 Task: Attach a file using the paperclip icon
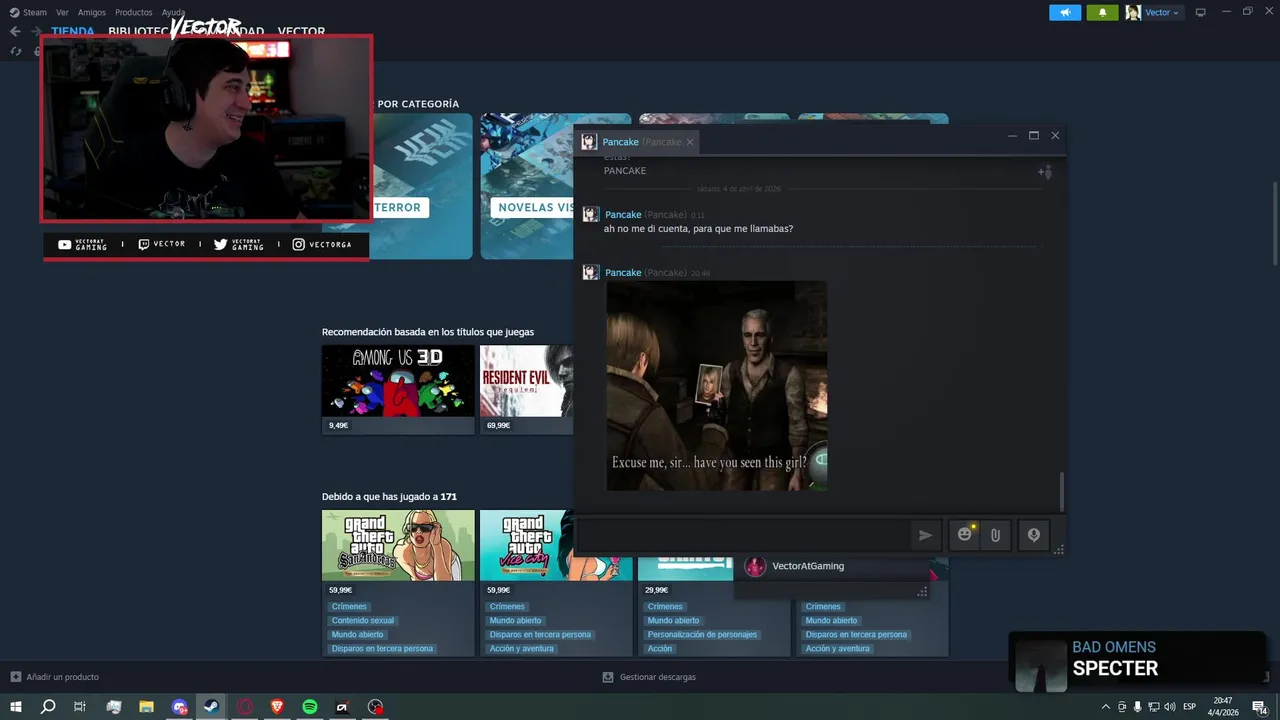995,535
